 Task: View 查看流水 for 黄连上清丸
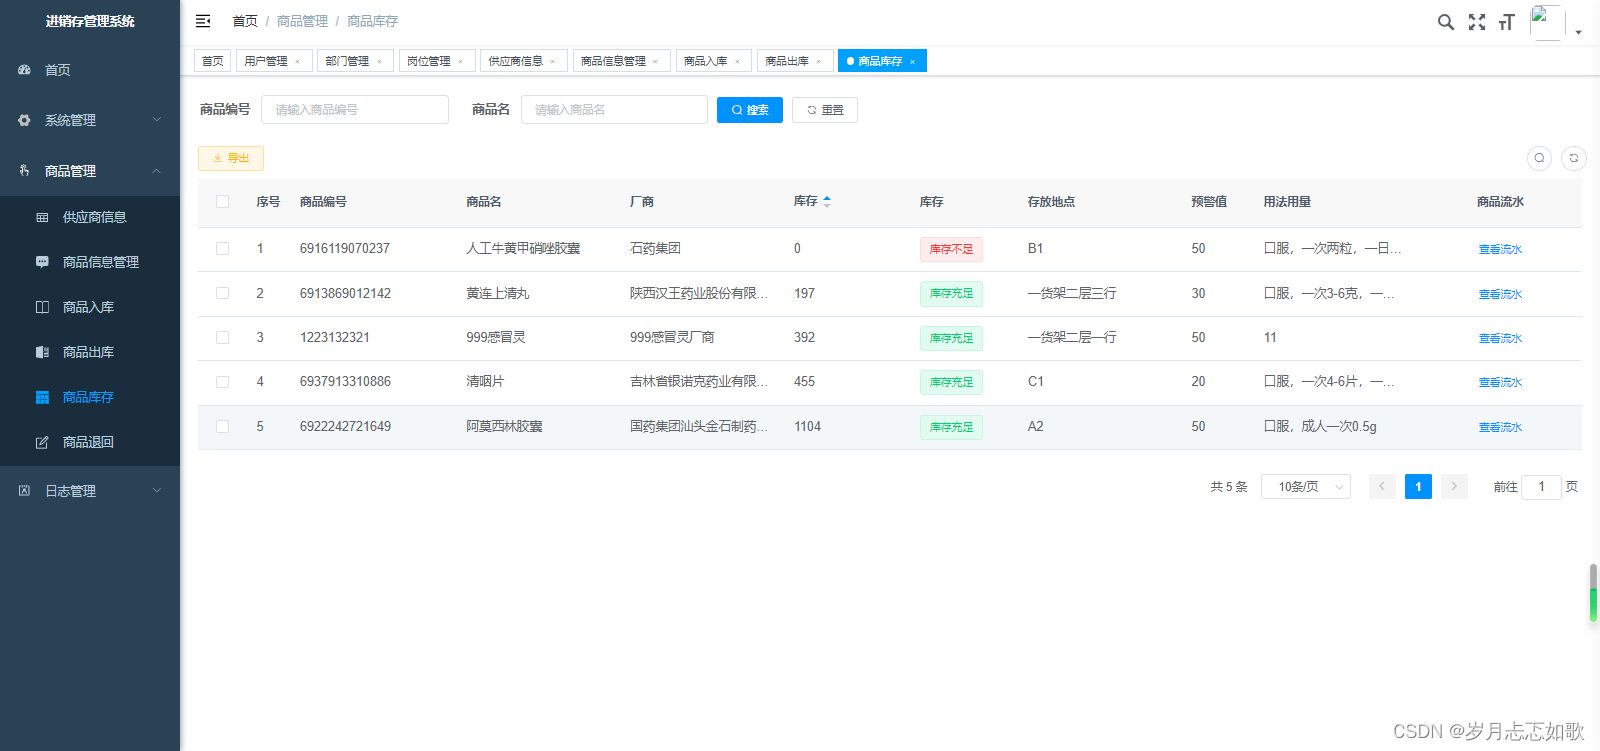(x=1500, y=294)
